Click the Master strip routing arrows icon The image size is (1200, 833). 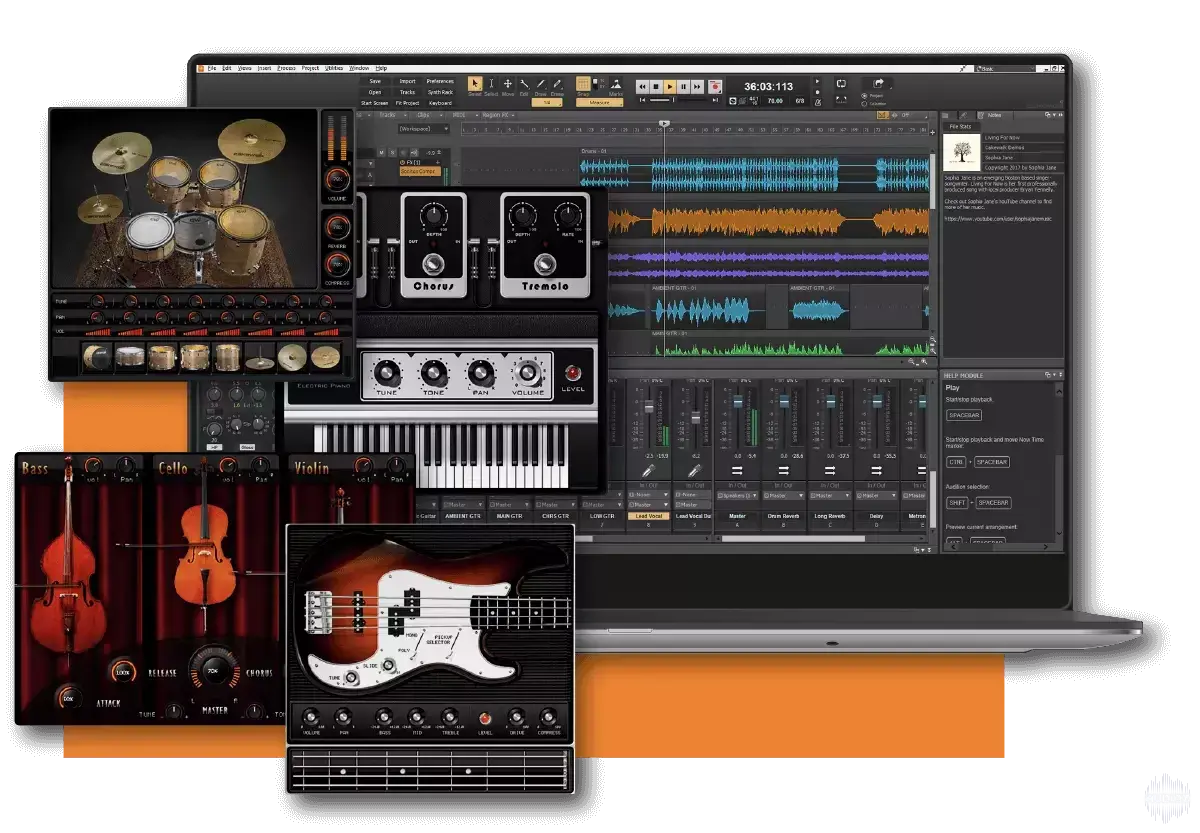click(x=737, y=470)
